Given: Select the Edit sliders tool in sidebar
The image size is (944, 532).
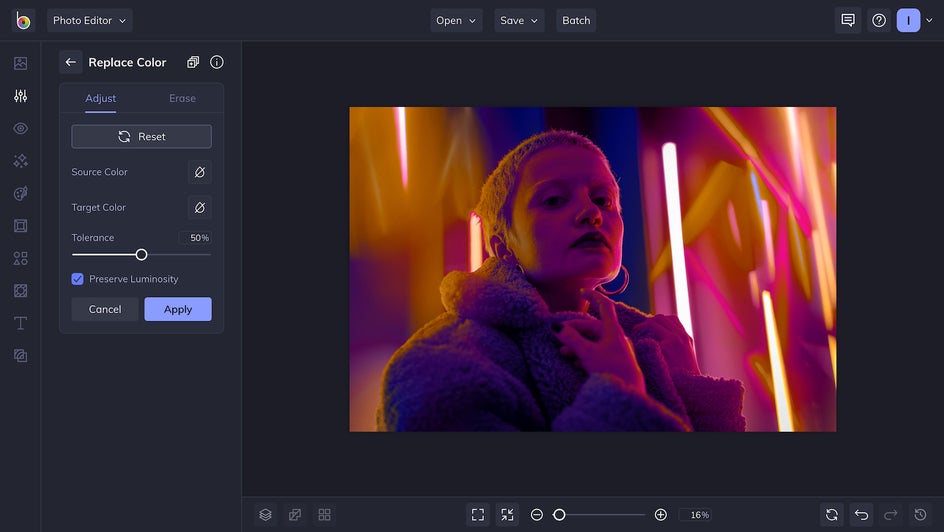Looking at the screenshot, I should point(20,96).
